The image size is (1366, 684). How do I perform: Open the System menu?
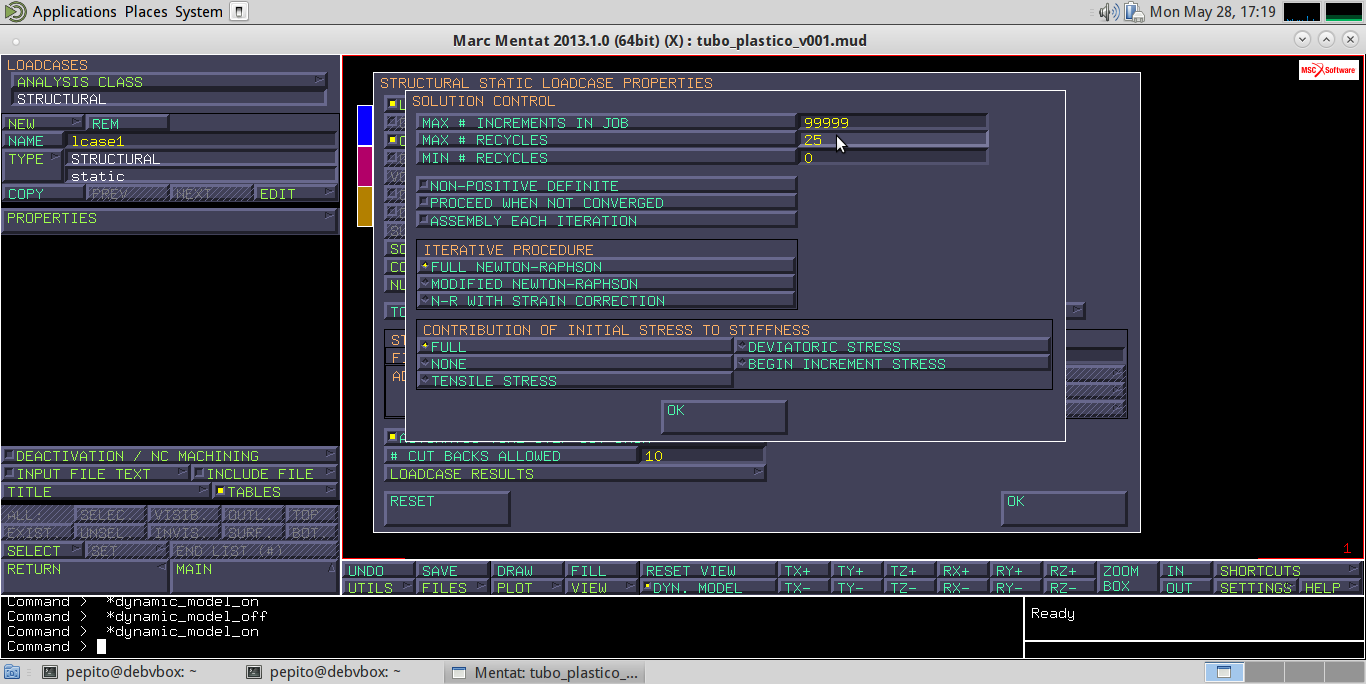tap(199, 12)
